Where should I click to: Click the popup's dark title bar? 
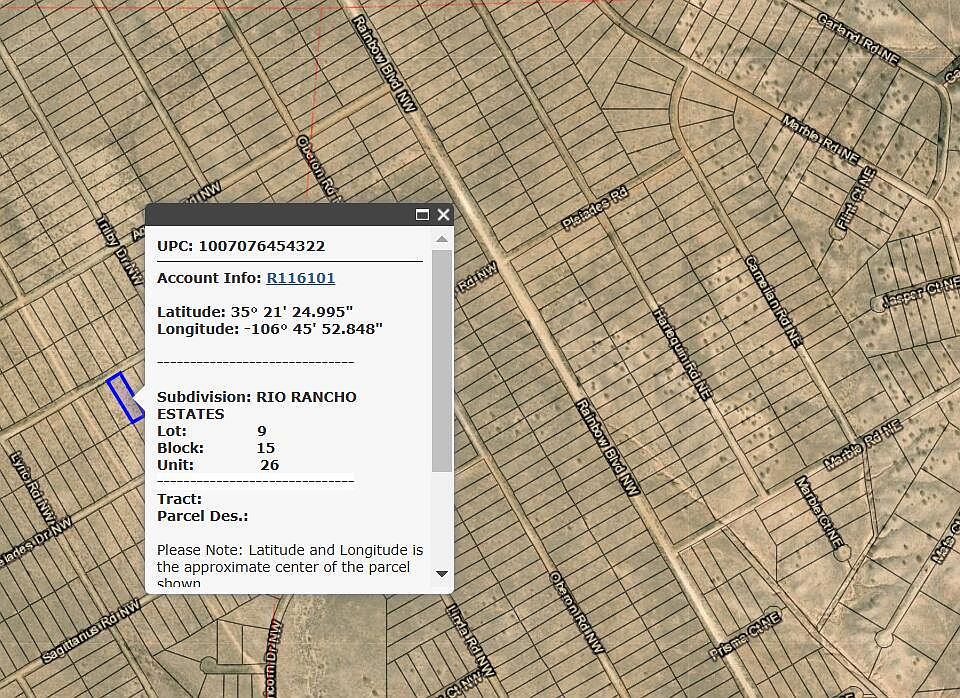pyautogui.click(x=280, y=215)
